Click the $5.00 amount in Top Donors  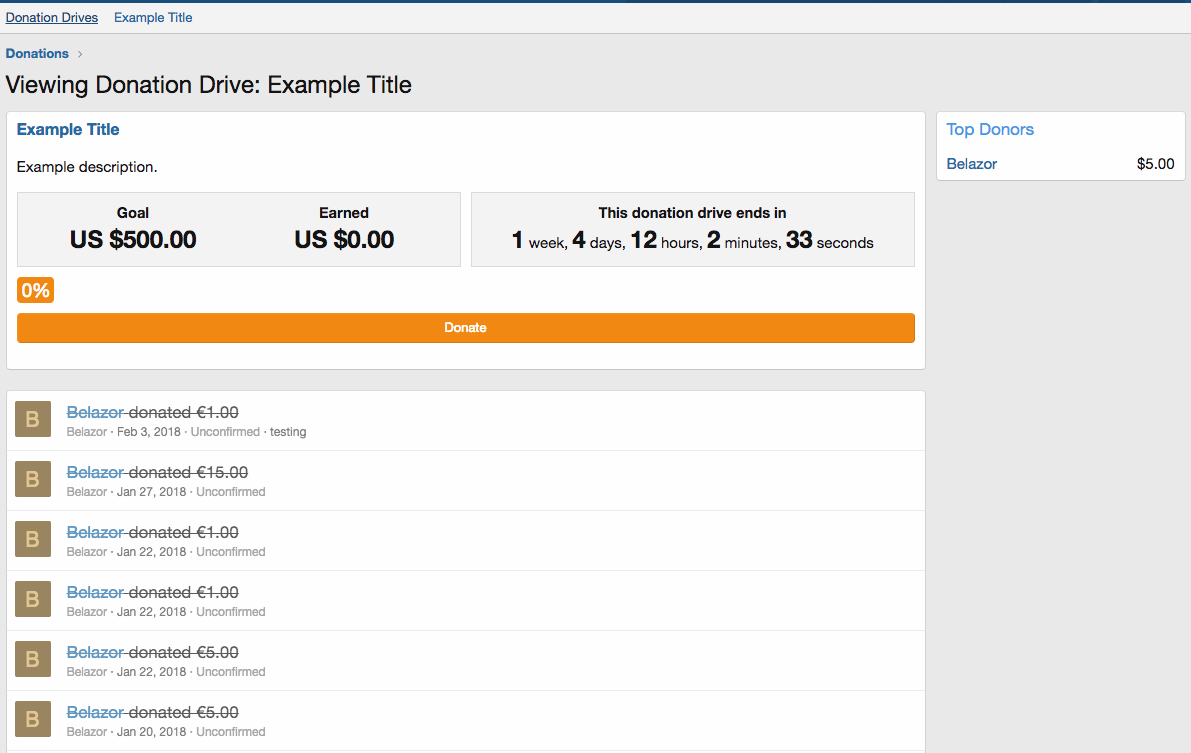pos(1155,164)
